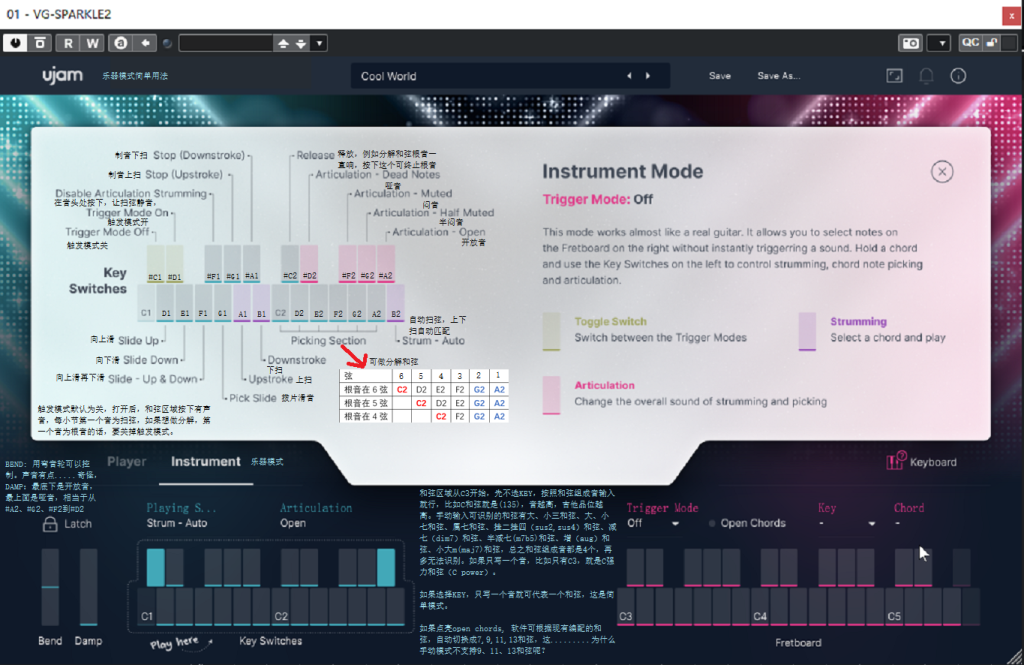Switch to the Player tab
This screenshot has width=1024, height=665.
[x=127, y=461]
